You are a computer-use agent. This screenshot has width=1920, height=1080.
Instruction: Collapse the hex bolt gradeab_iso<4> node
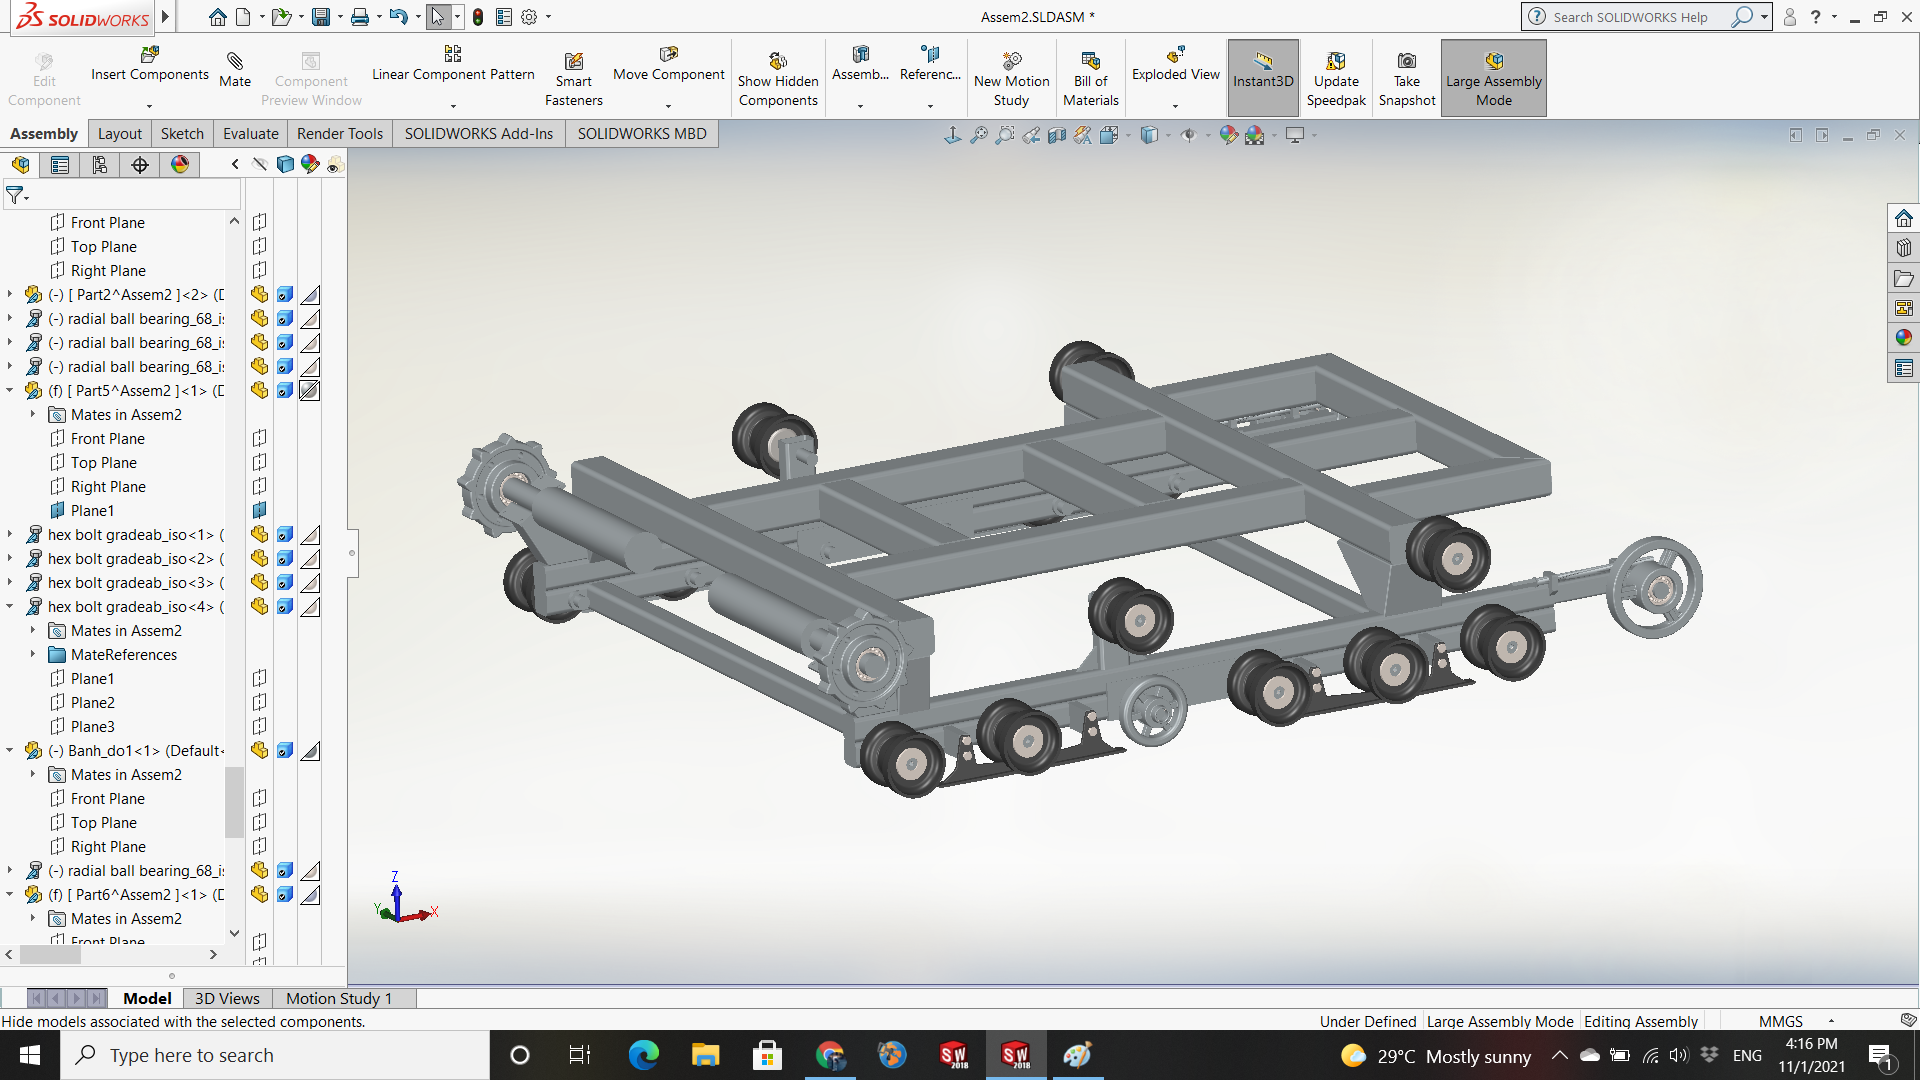pyautogui.click(x=10, y=607)
